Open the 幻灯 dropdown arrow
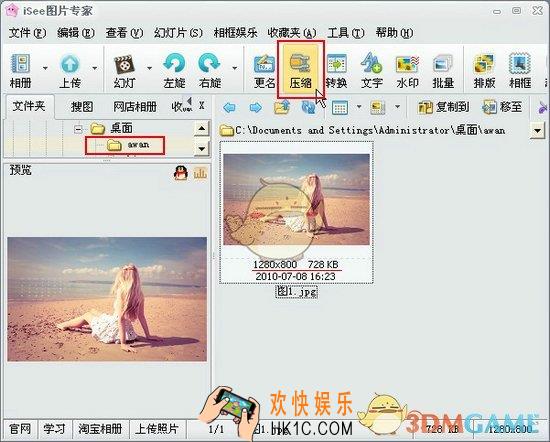Screen dimensions: 550x442 (x=149, y=68)
